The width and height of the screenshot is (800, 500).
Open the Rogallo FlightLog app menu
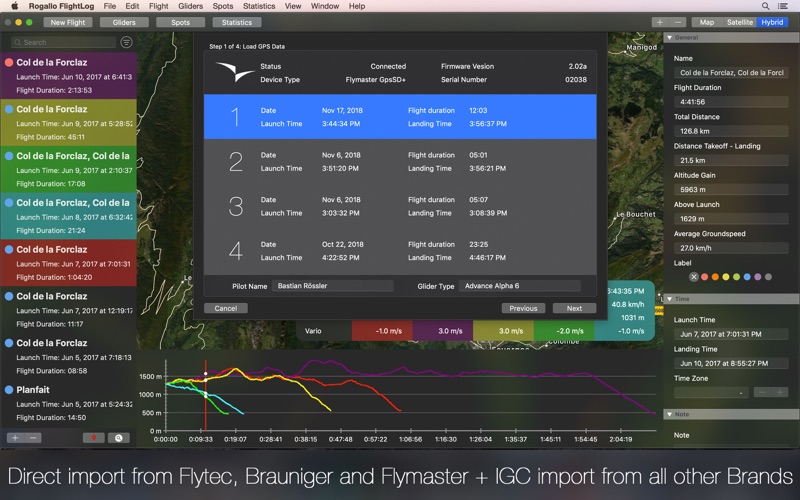(x=61, y=6)
